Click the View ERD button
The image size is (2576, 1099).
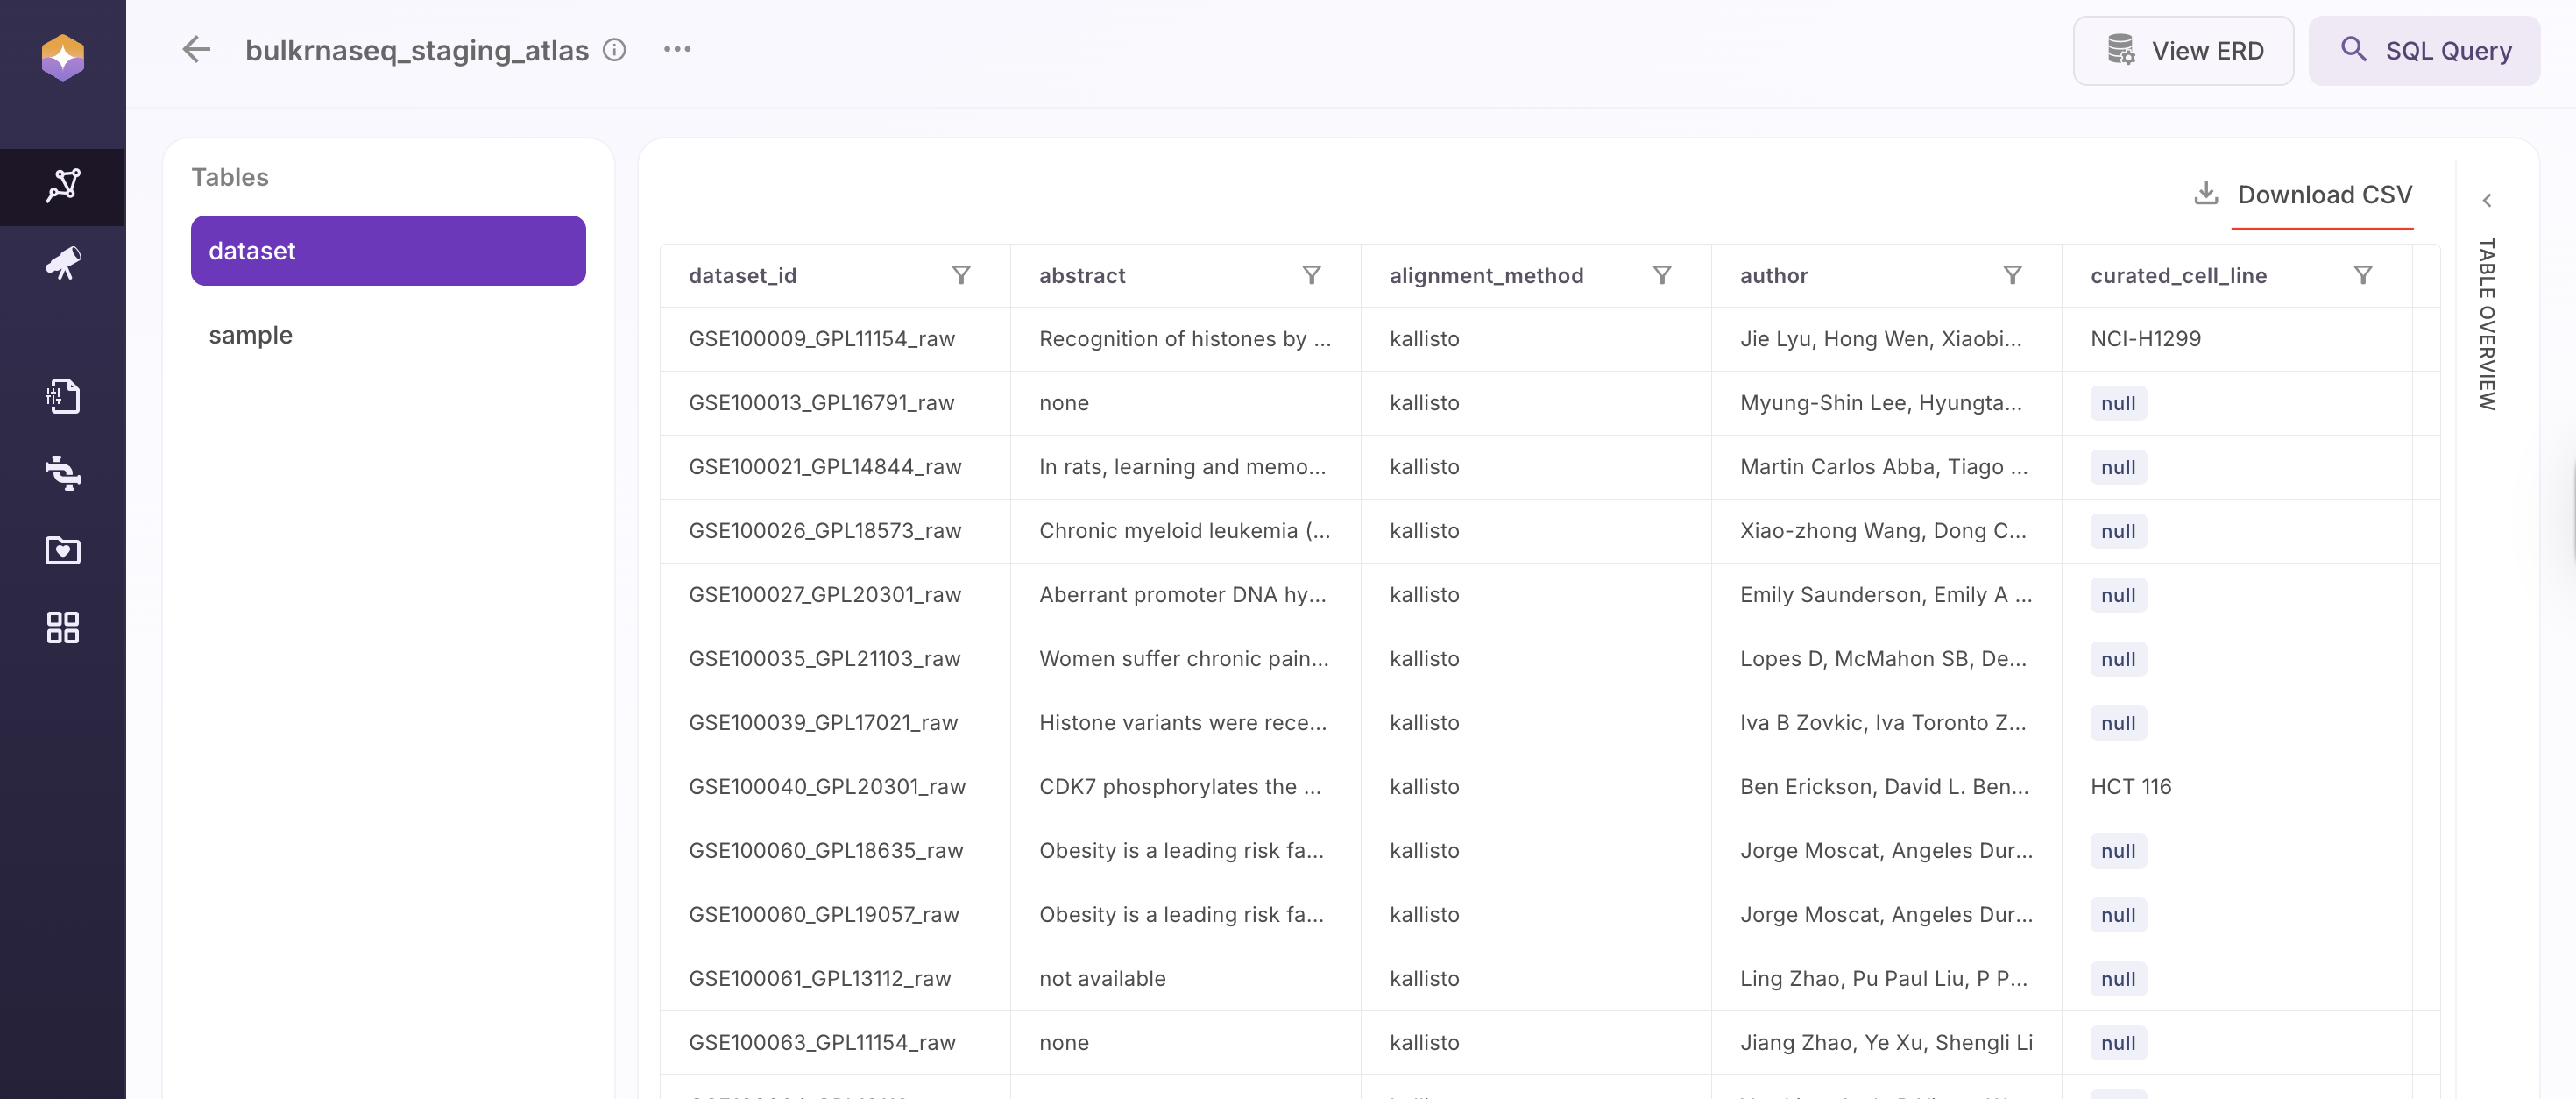point(2183,51)
